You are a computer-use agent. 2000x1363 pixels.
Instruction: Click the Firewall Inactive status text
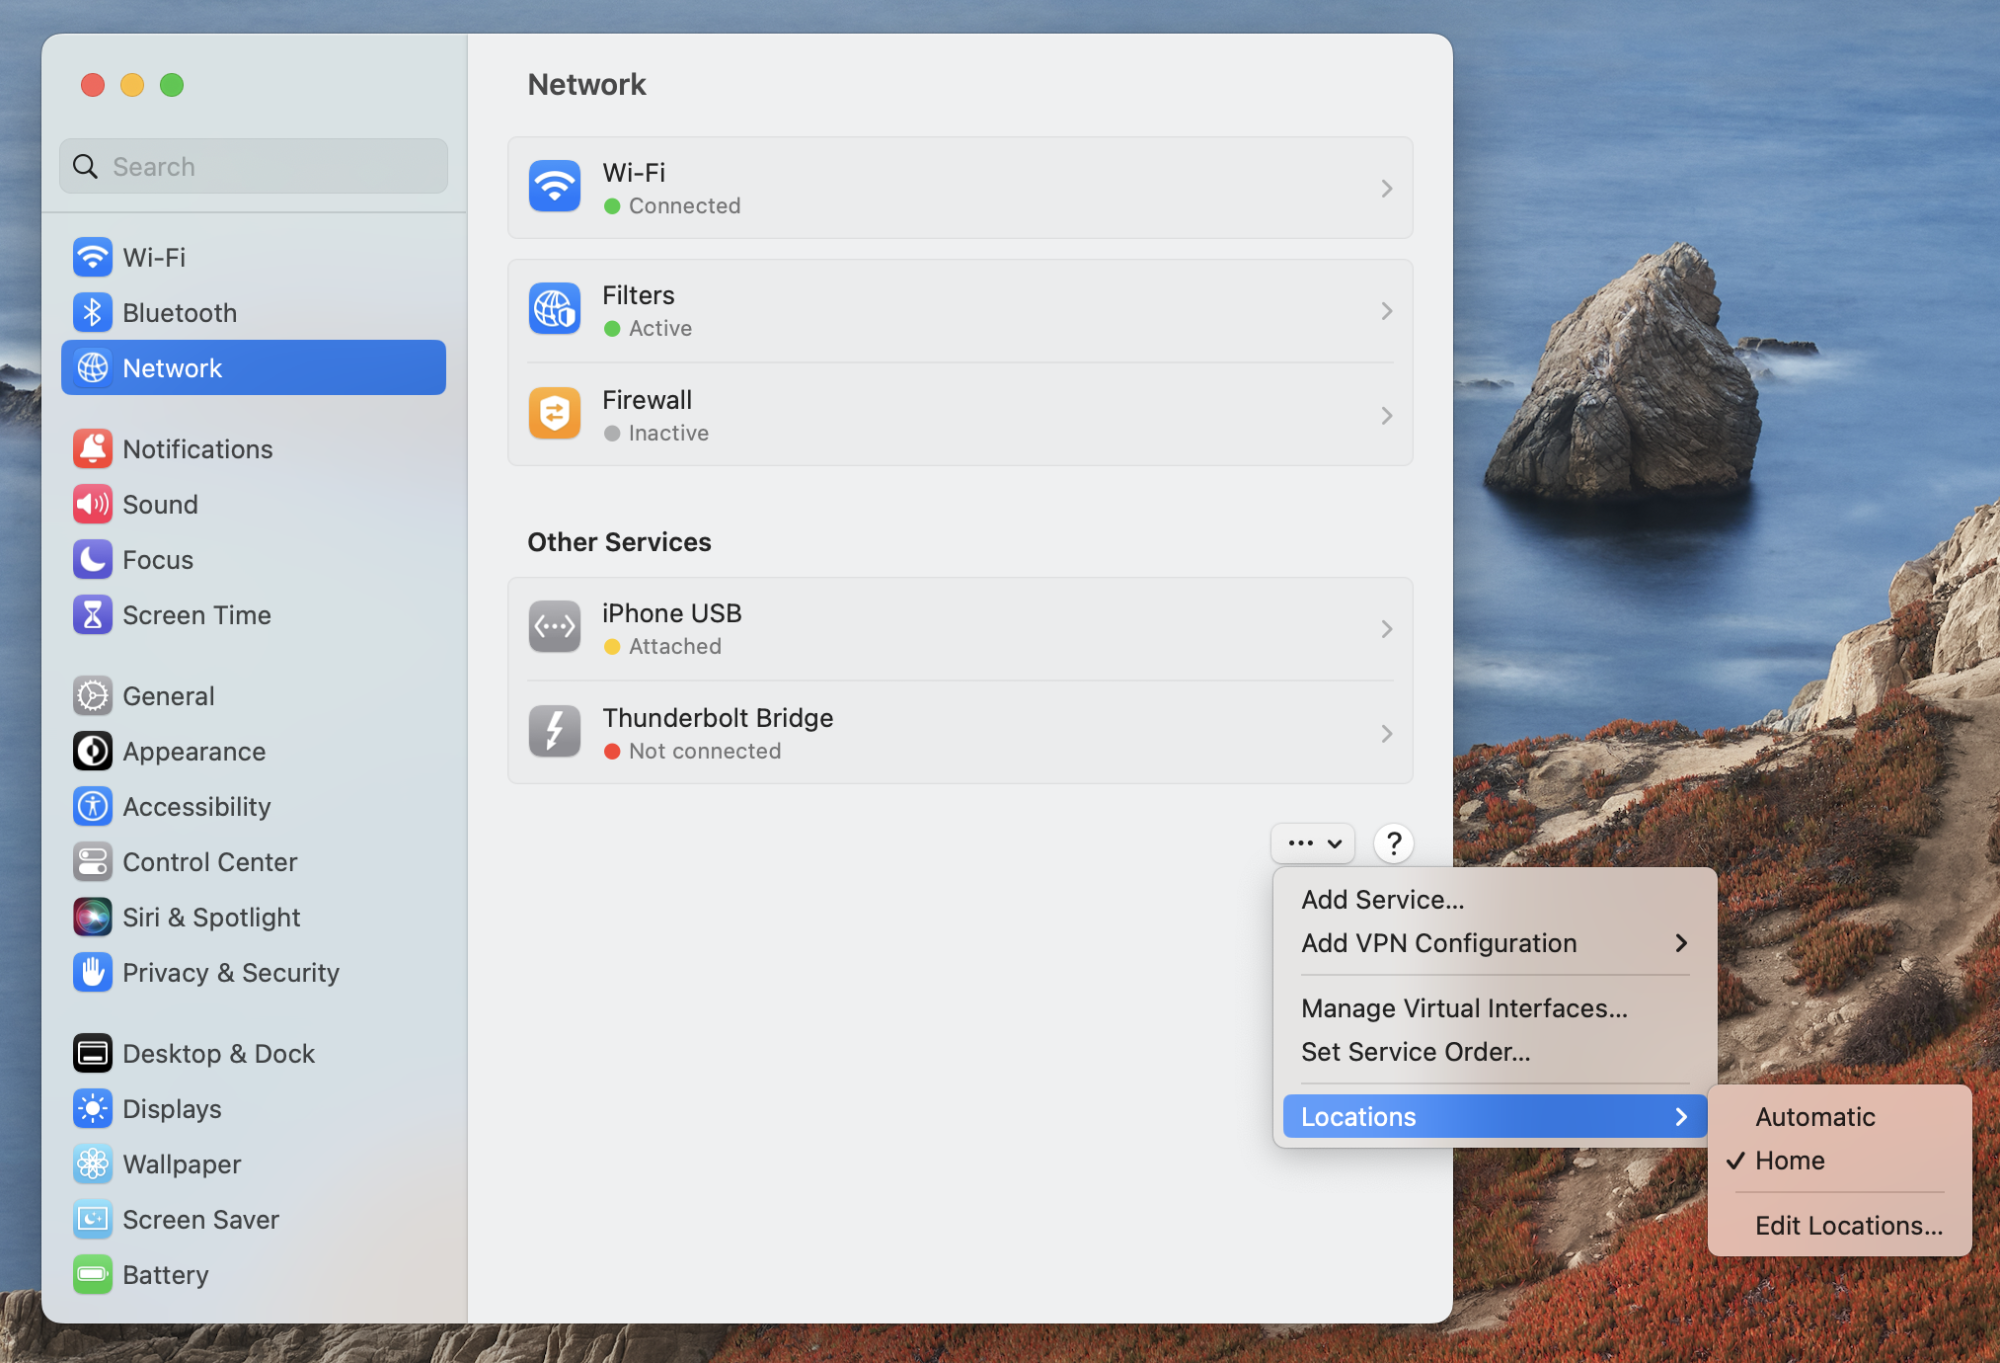[x=669, y=433]
